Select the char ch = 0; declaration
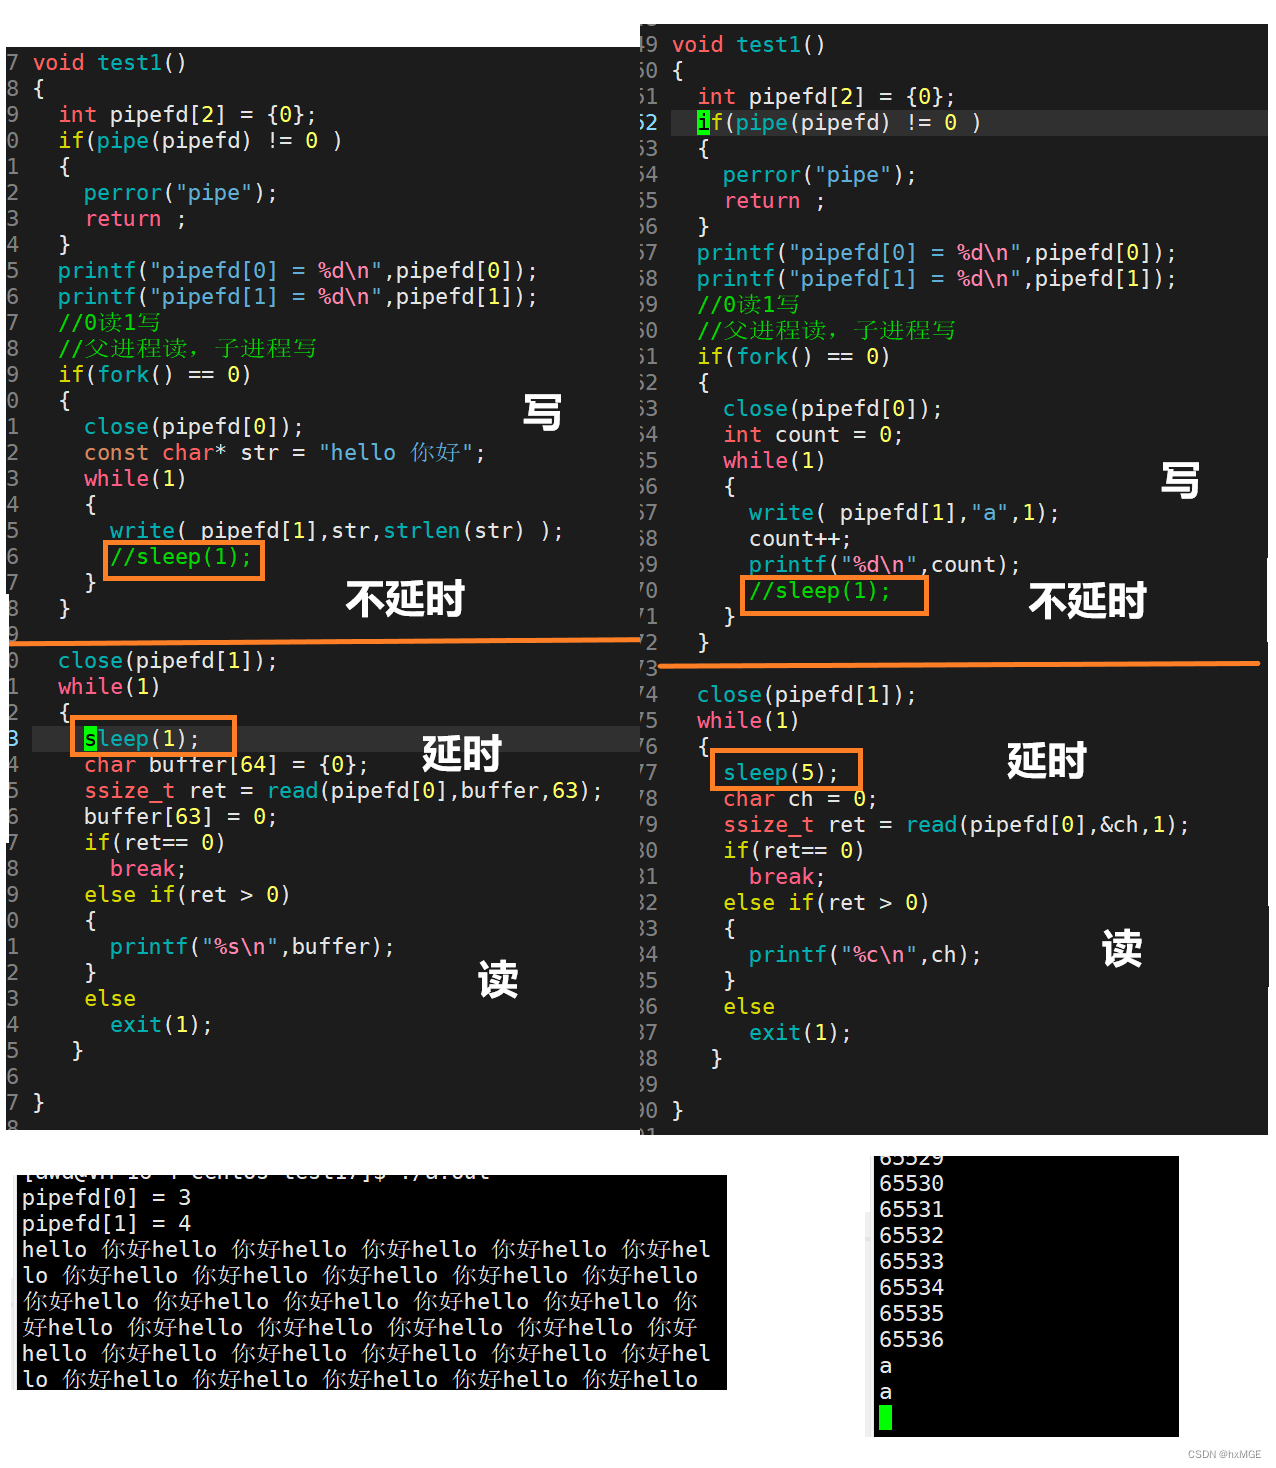1276x1468 pixels. click(x=800, y=799)
